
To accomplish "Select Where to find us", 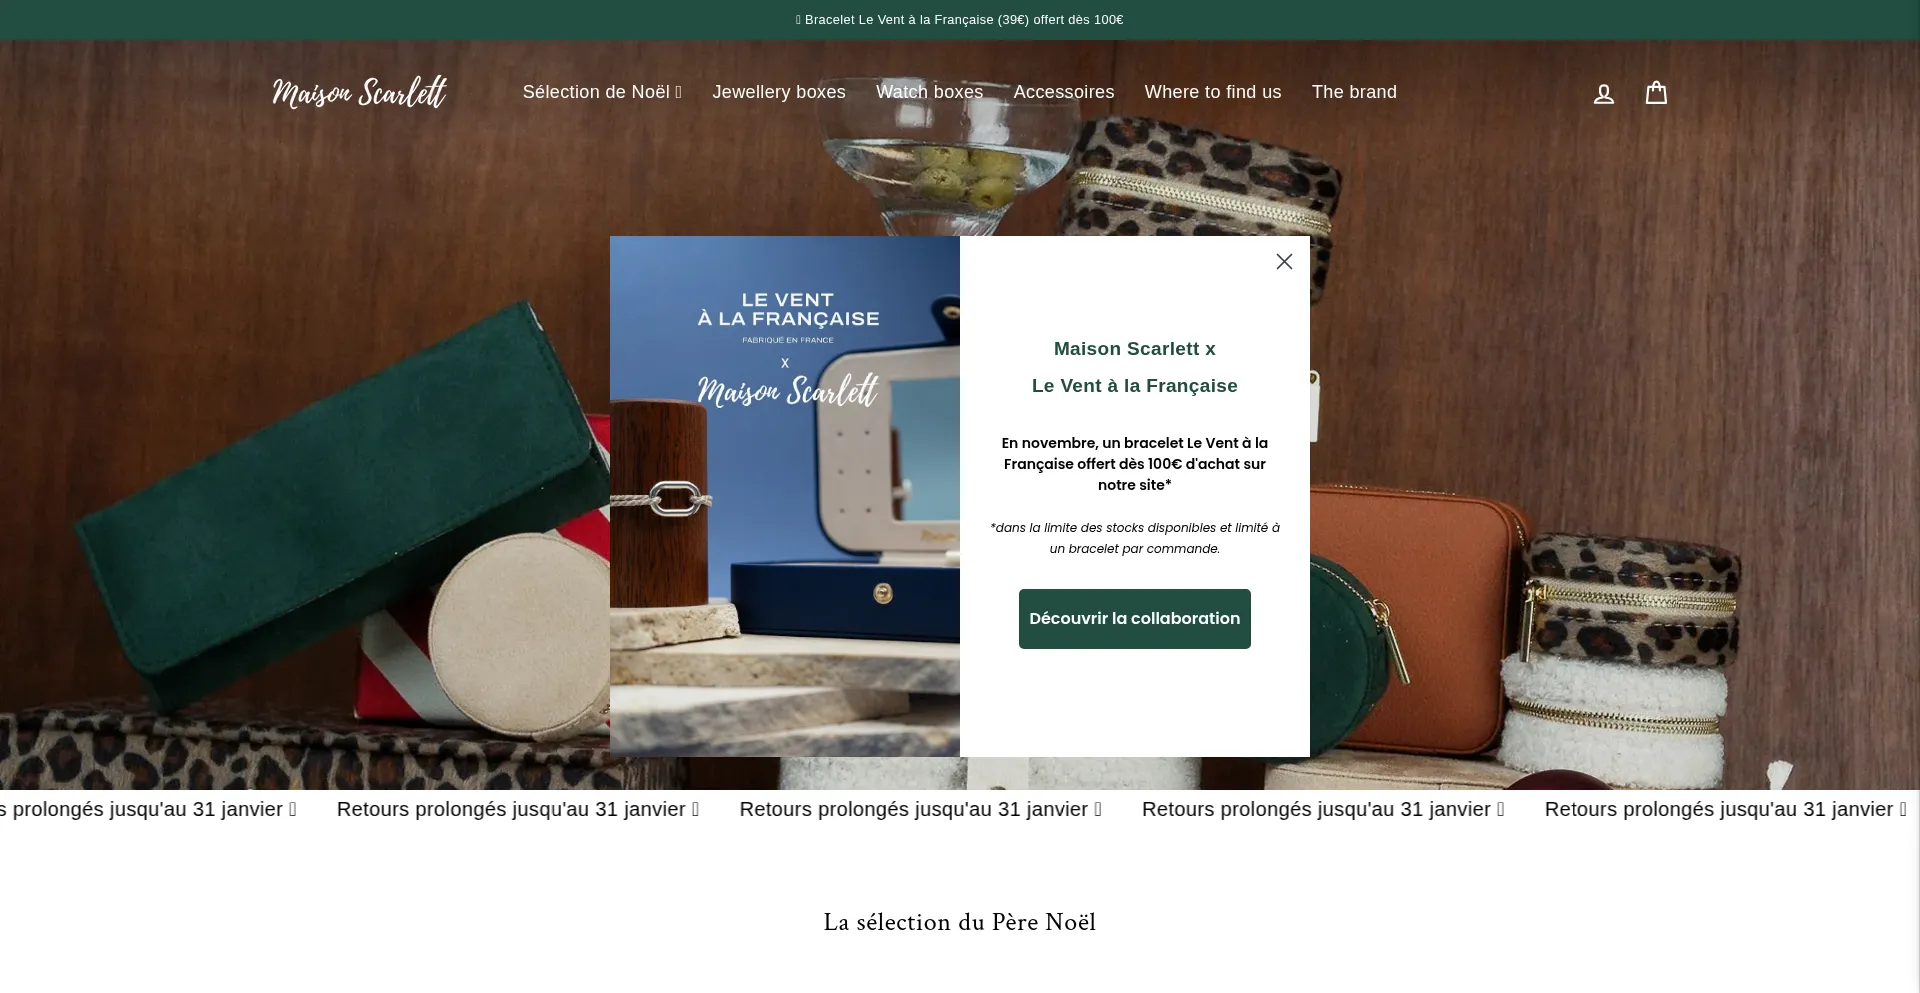I will tap(1212, 92).
